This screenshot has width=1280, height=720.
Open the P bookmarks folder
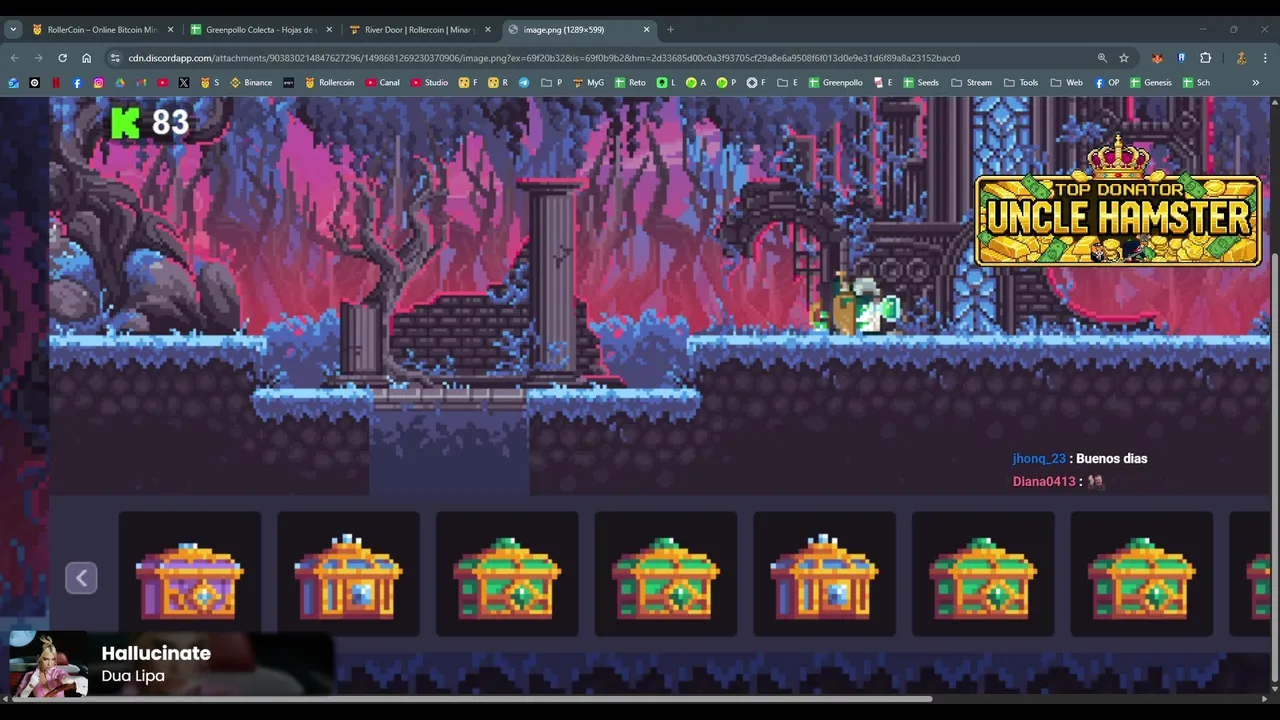pos(552,83)
